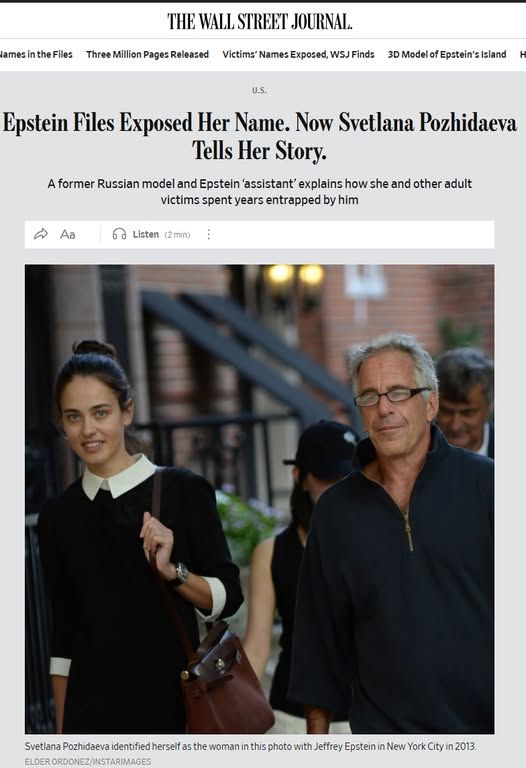
Task: Click the article title second line 'Tells Her Story'
Action: (x=259, y=150)
